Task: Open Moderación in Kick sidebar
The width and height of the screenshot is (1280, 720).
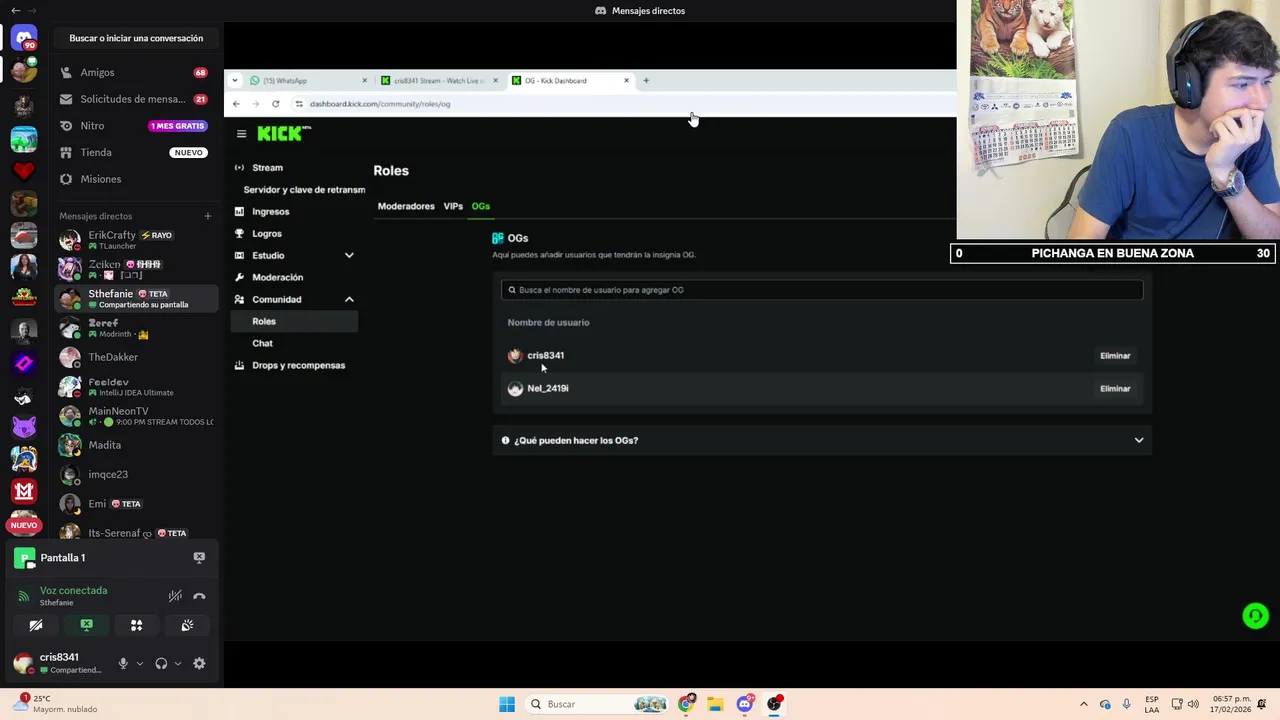Action: [278, 277]
